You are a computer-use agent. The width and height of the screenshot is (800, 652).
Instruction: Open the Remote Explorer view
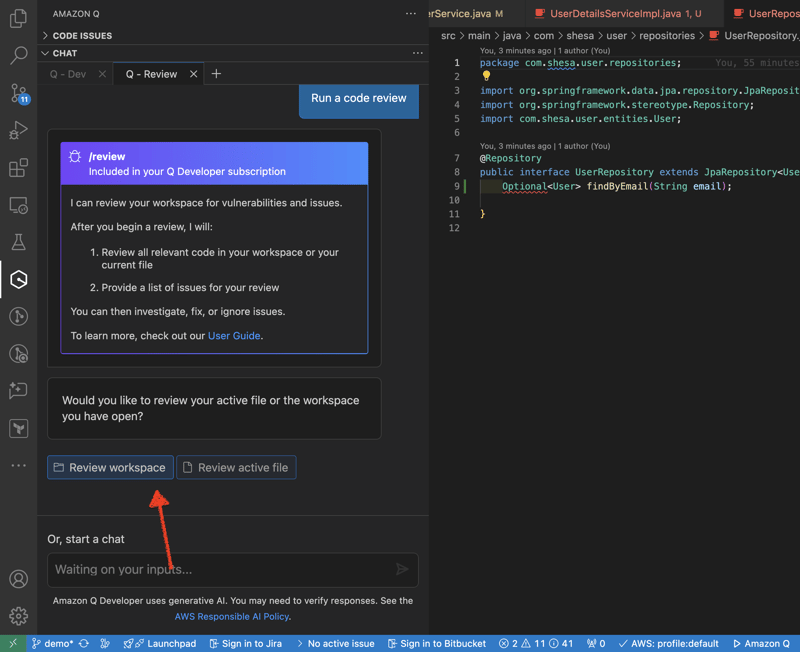[18, 205]
